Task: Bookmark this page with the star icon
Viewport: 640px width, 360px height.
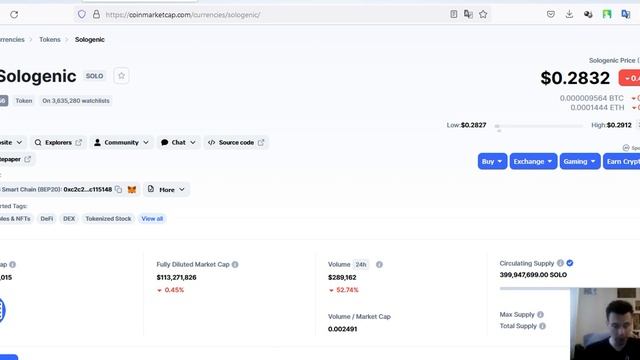Action: [x=483, y=14]
